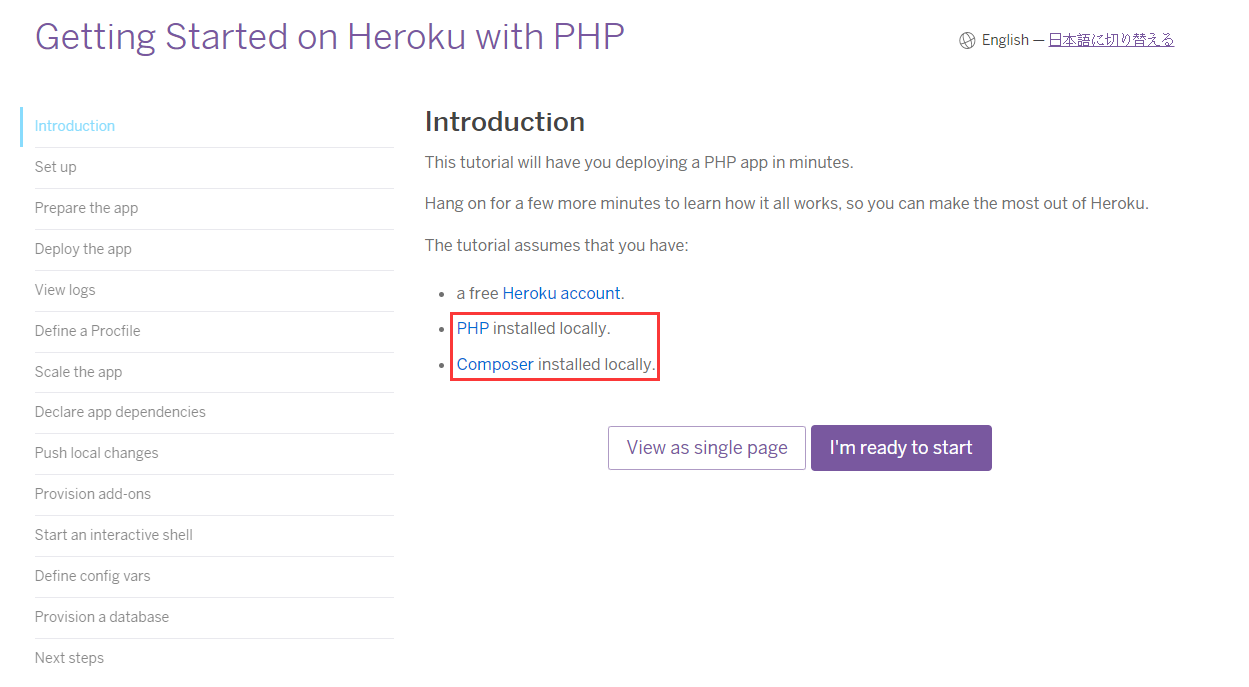Click the globe language icon
Screen dimensions: 1249x687
[967, 41]
